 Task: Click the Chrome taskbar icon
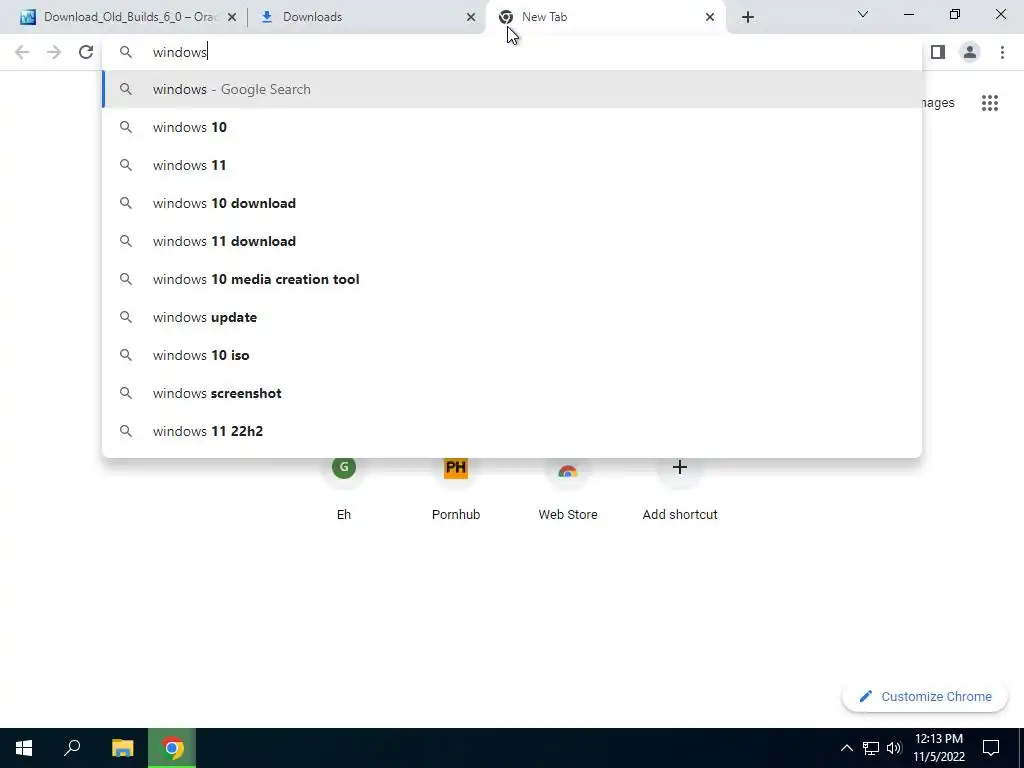[172, 748]
